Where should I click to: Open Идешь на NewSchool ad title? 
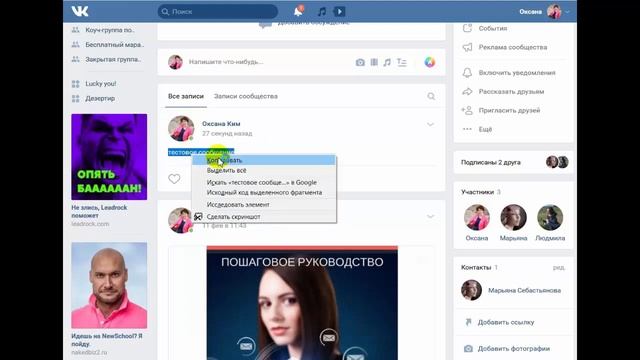click(x=107, y=340)
